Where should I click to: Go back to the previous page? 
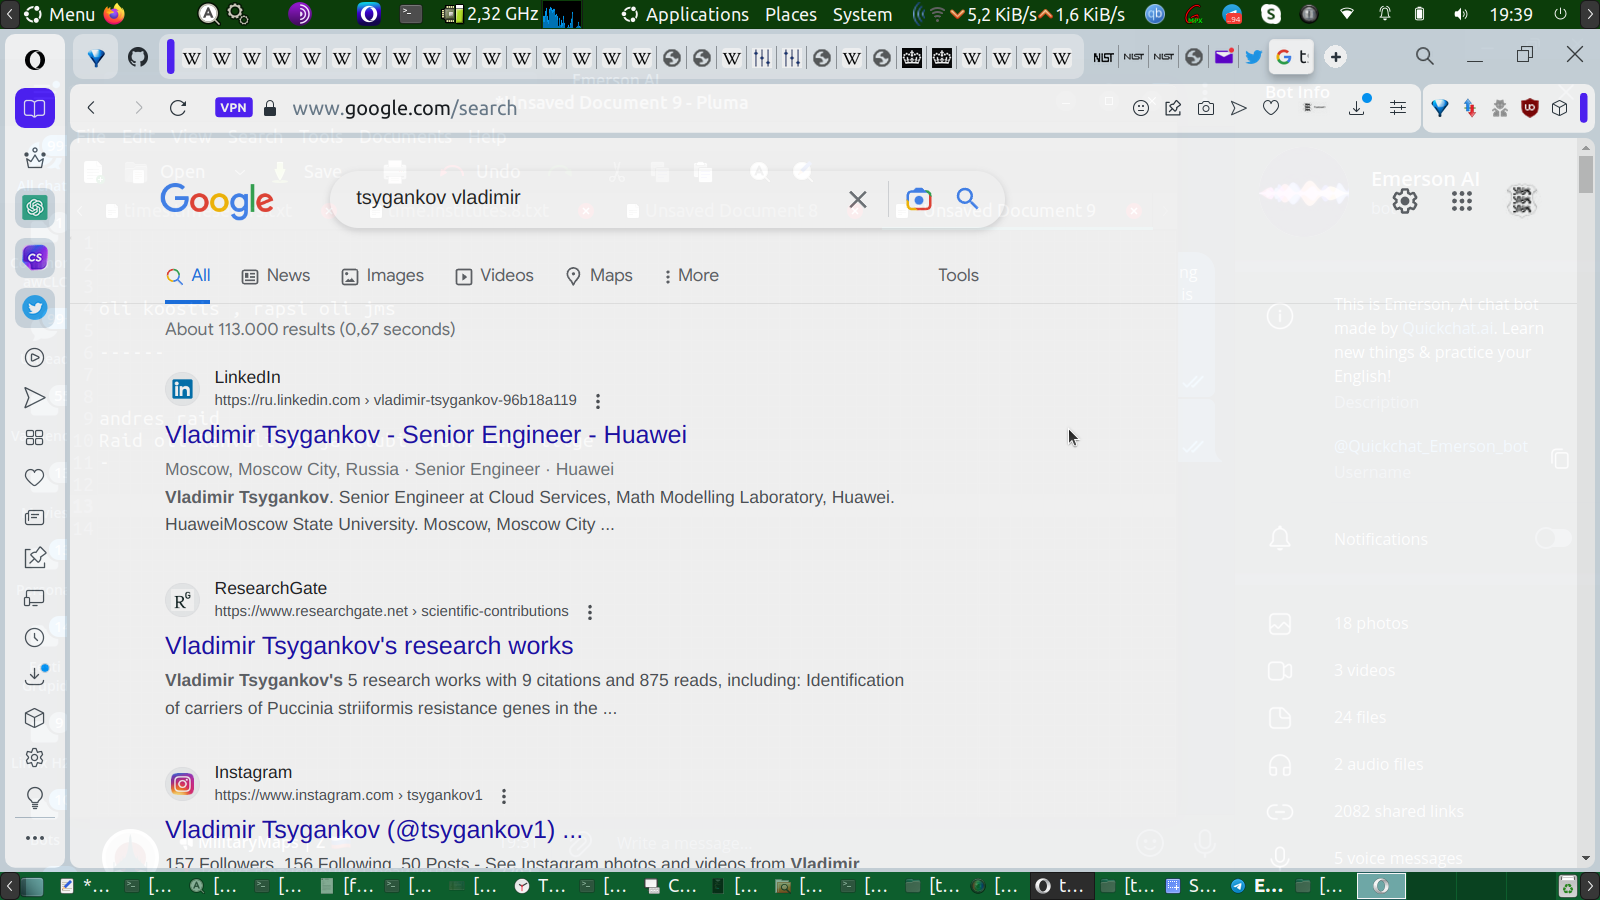[x=91, y=108]
